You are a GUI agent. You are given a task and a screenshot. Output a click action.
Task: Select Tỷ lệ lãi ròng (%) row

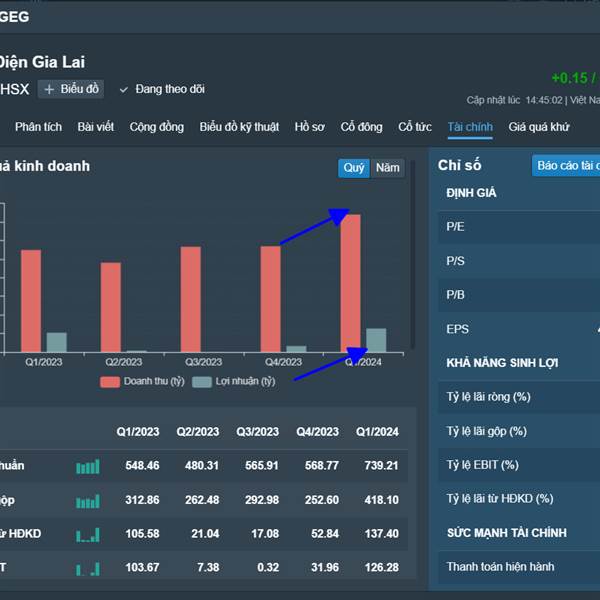tap(519, 397)
